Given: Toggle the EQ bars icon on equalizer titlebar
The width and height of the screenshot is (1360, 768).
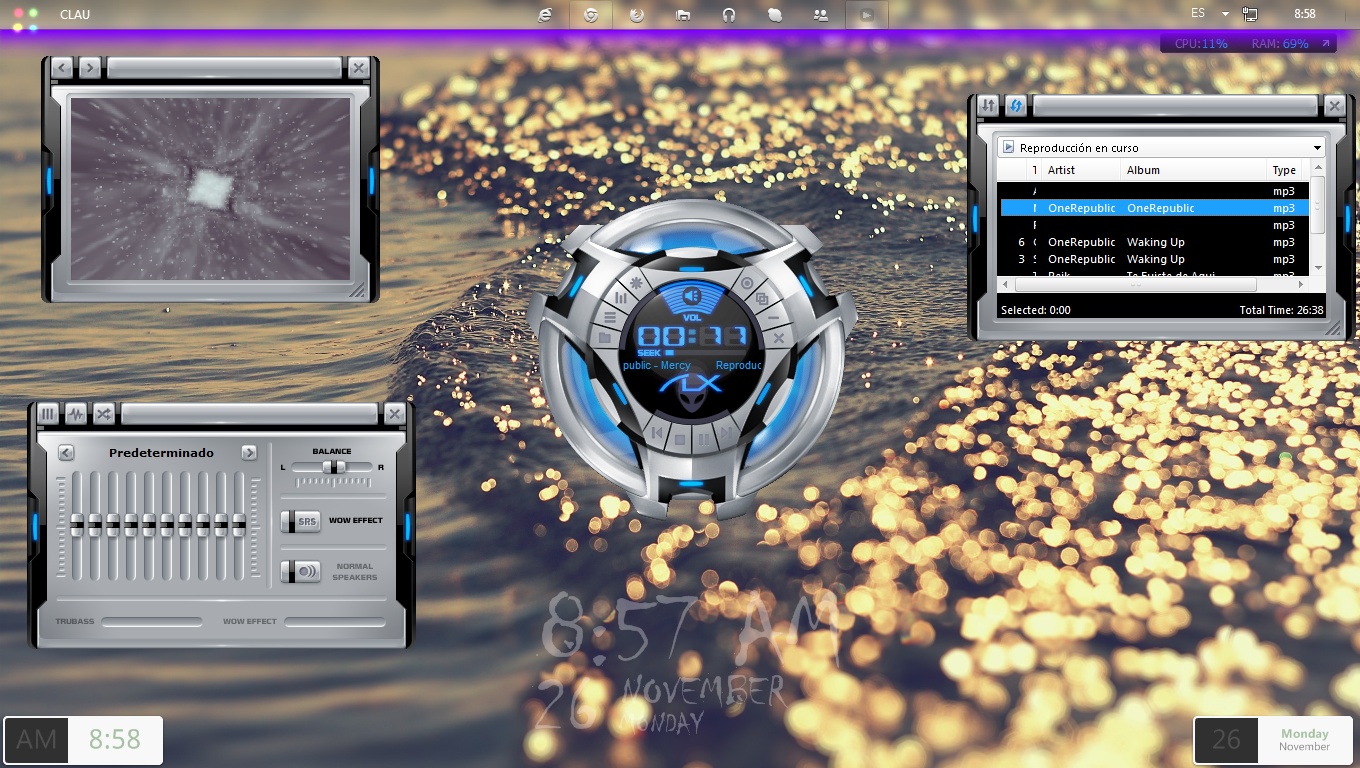Looking at the screenshot, I should click(x=47, y=414).
